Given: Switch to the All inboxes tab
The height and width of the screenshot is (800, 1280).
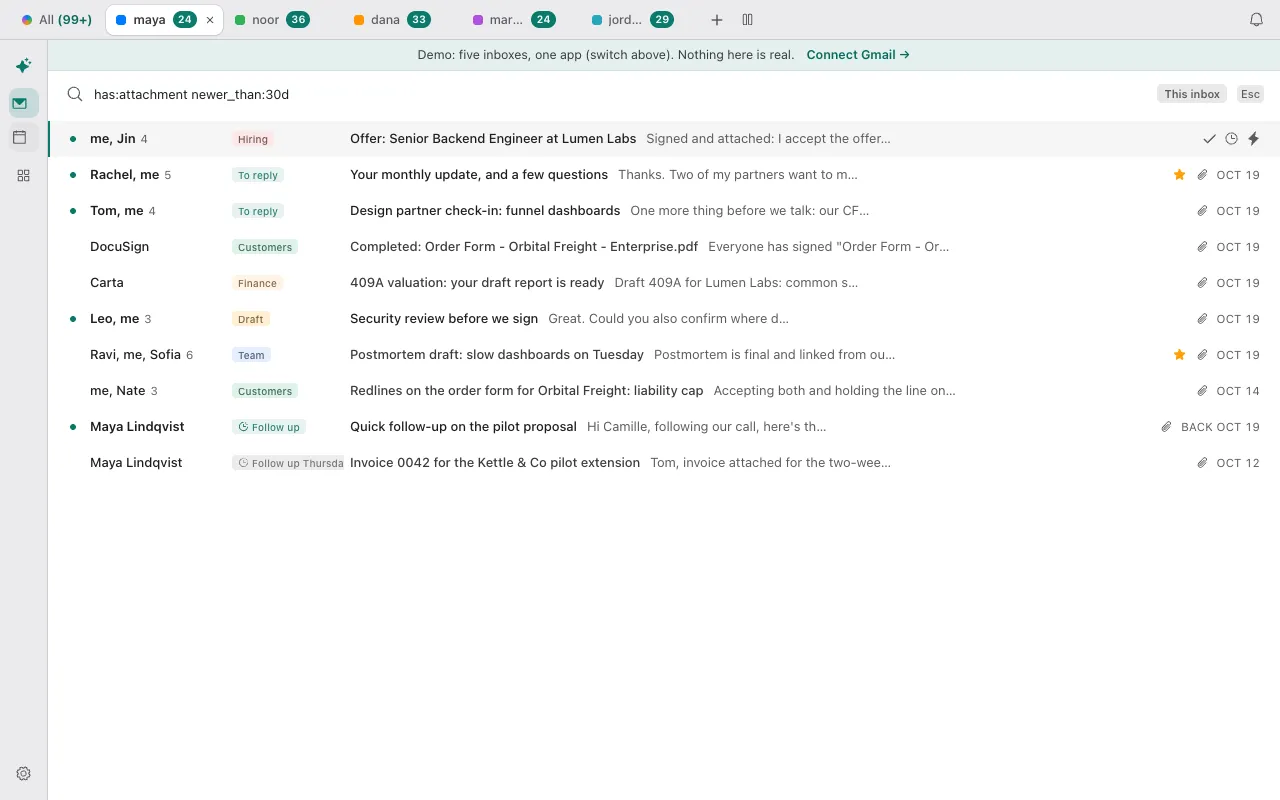Looking at the screenshot, I should [56, 20].
